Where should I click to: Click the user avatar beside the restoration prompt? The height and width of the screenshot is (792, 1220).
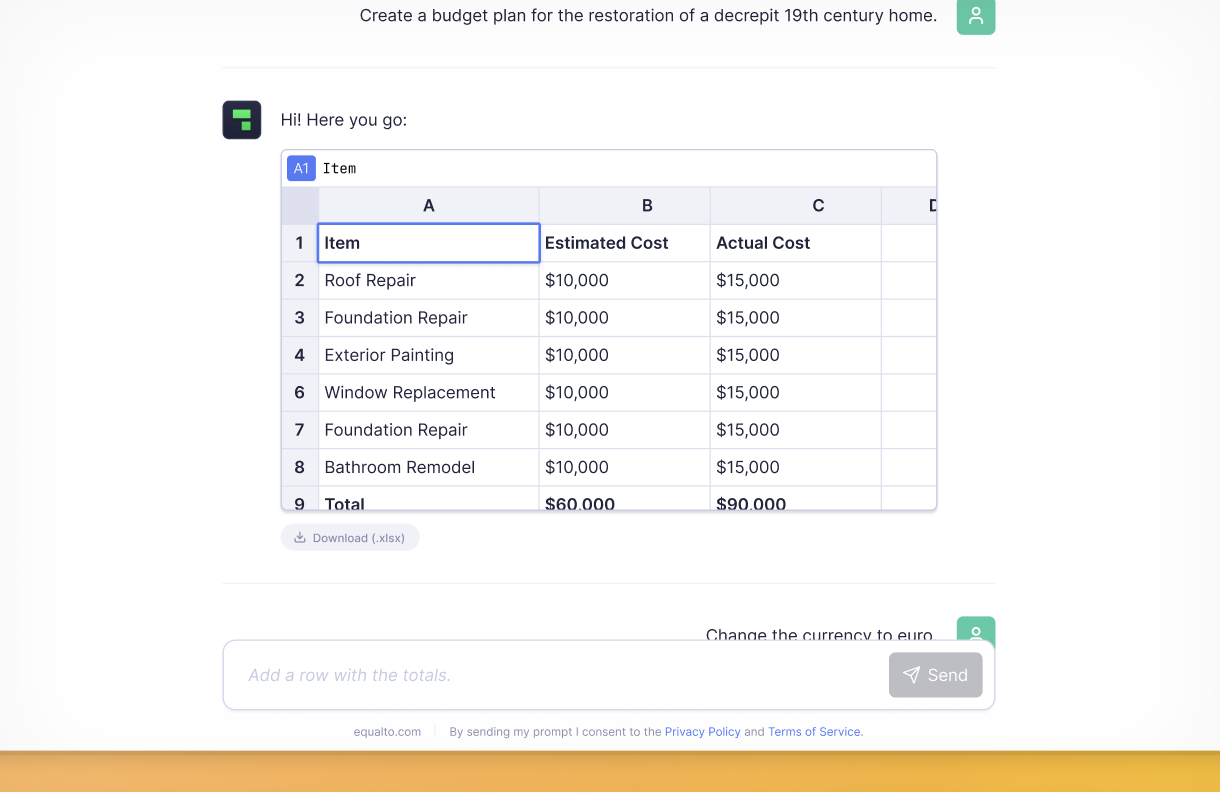(976, 16)
